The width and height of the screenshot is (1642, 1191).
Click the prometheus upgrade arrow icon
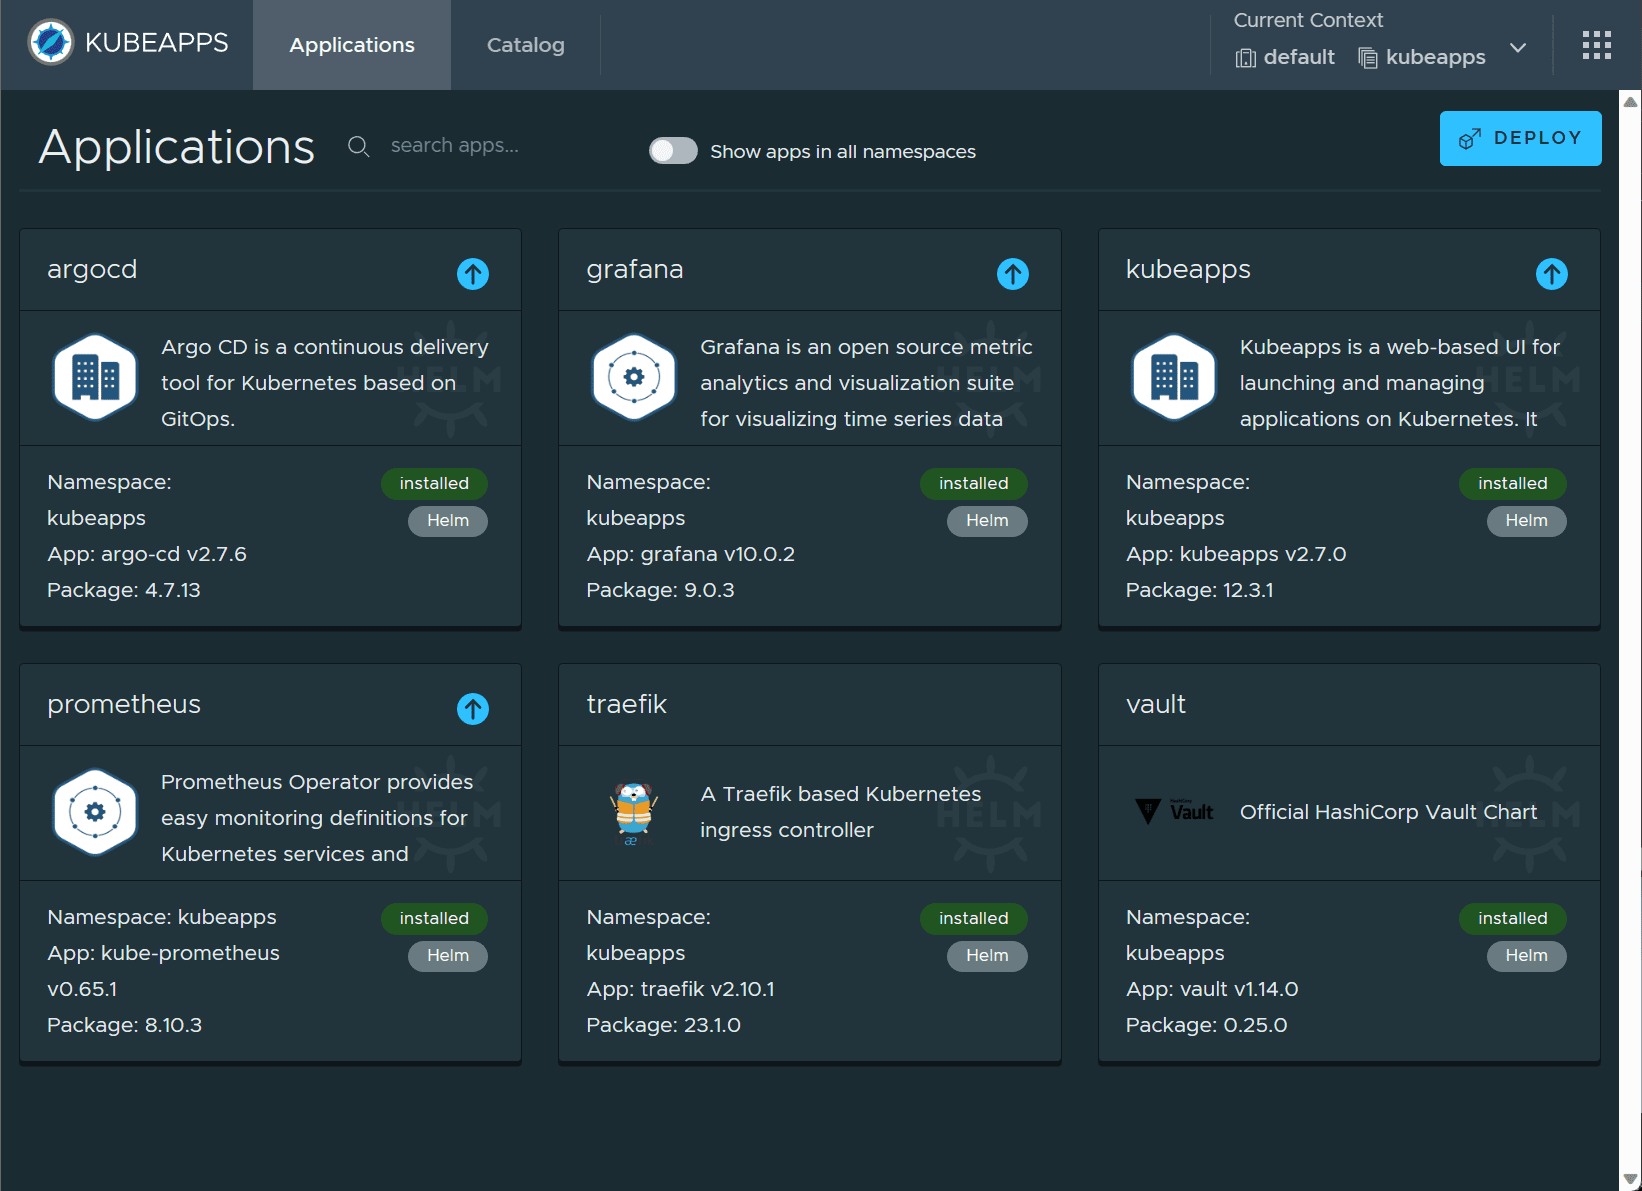[472, 709]
